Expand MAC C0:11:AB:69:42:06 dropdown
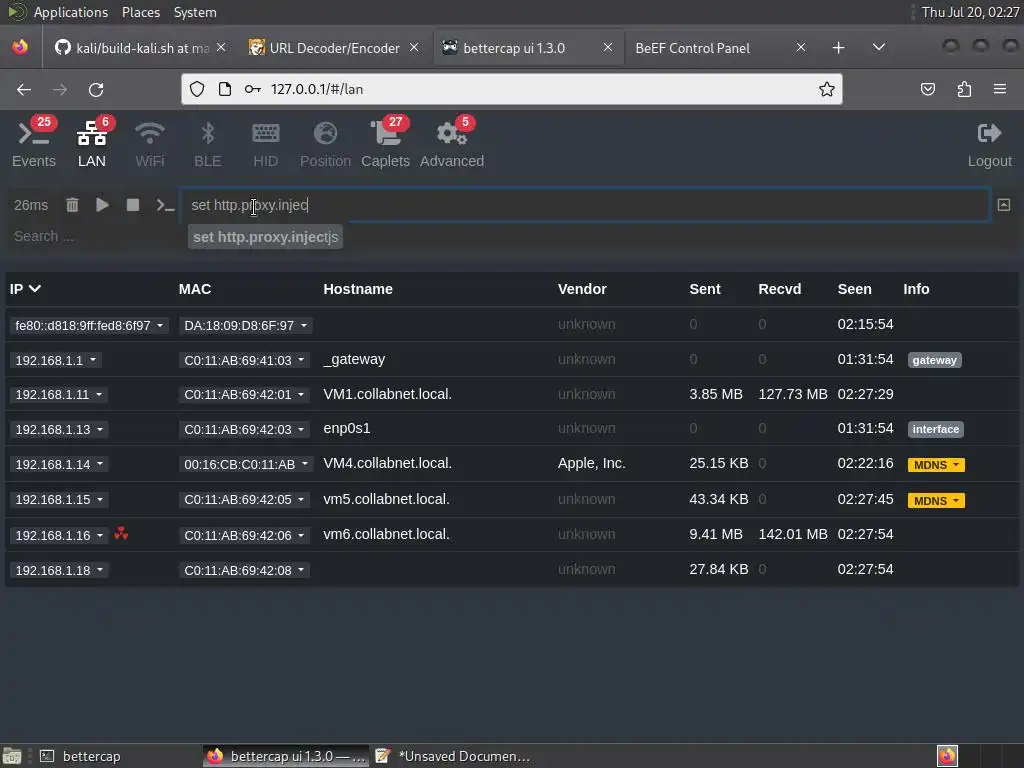The width and height of the screenshot is (1024, 768). pos(244,536)
